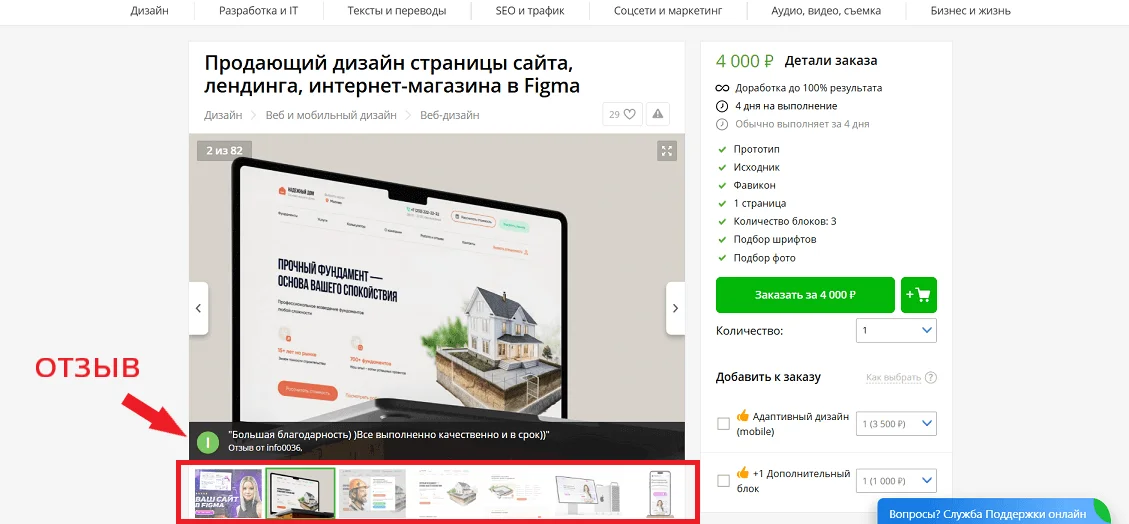Open the 1 (3 500 ₽) dropdown
This screenshot has height=524, width=1129.
pos(896,424)
